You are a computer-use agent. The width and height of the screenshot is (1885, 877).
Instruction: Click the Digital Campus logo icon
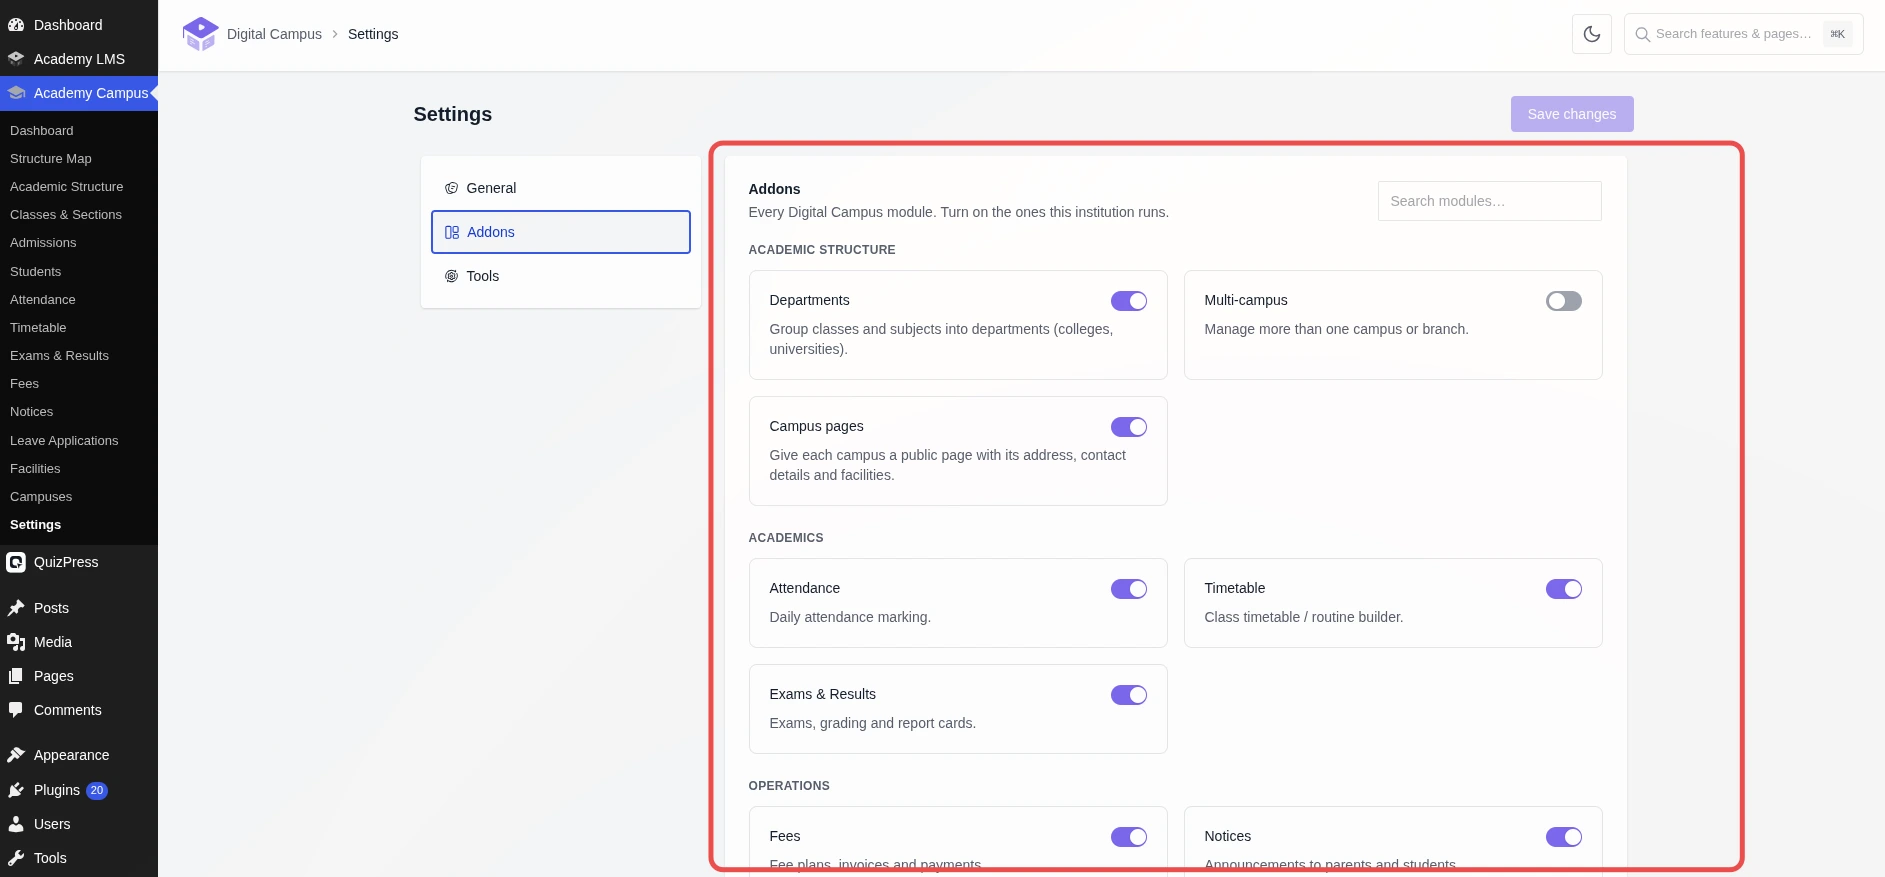pos(200,34)
